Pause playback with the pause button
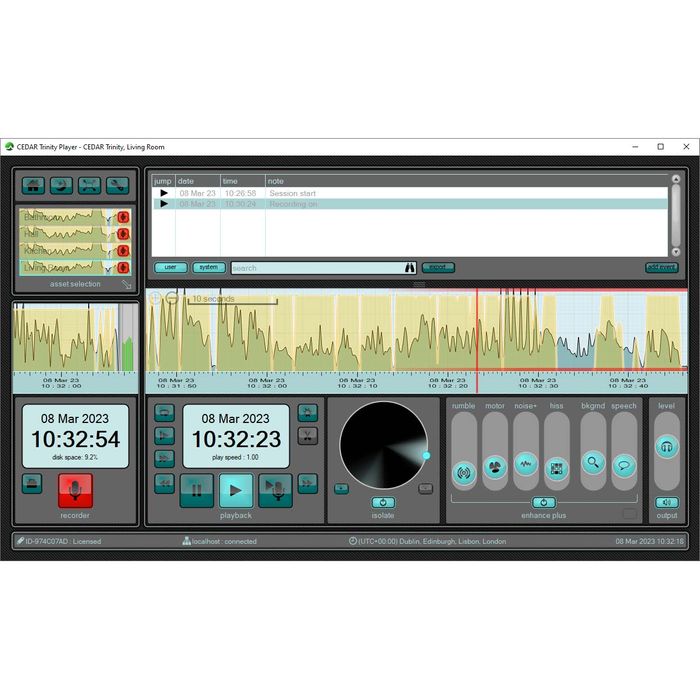This screenshot has width=700, height=700. [196, 489]
